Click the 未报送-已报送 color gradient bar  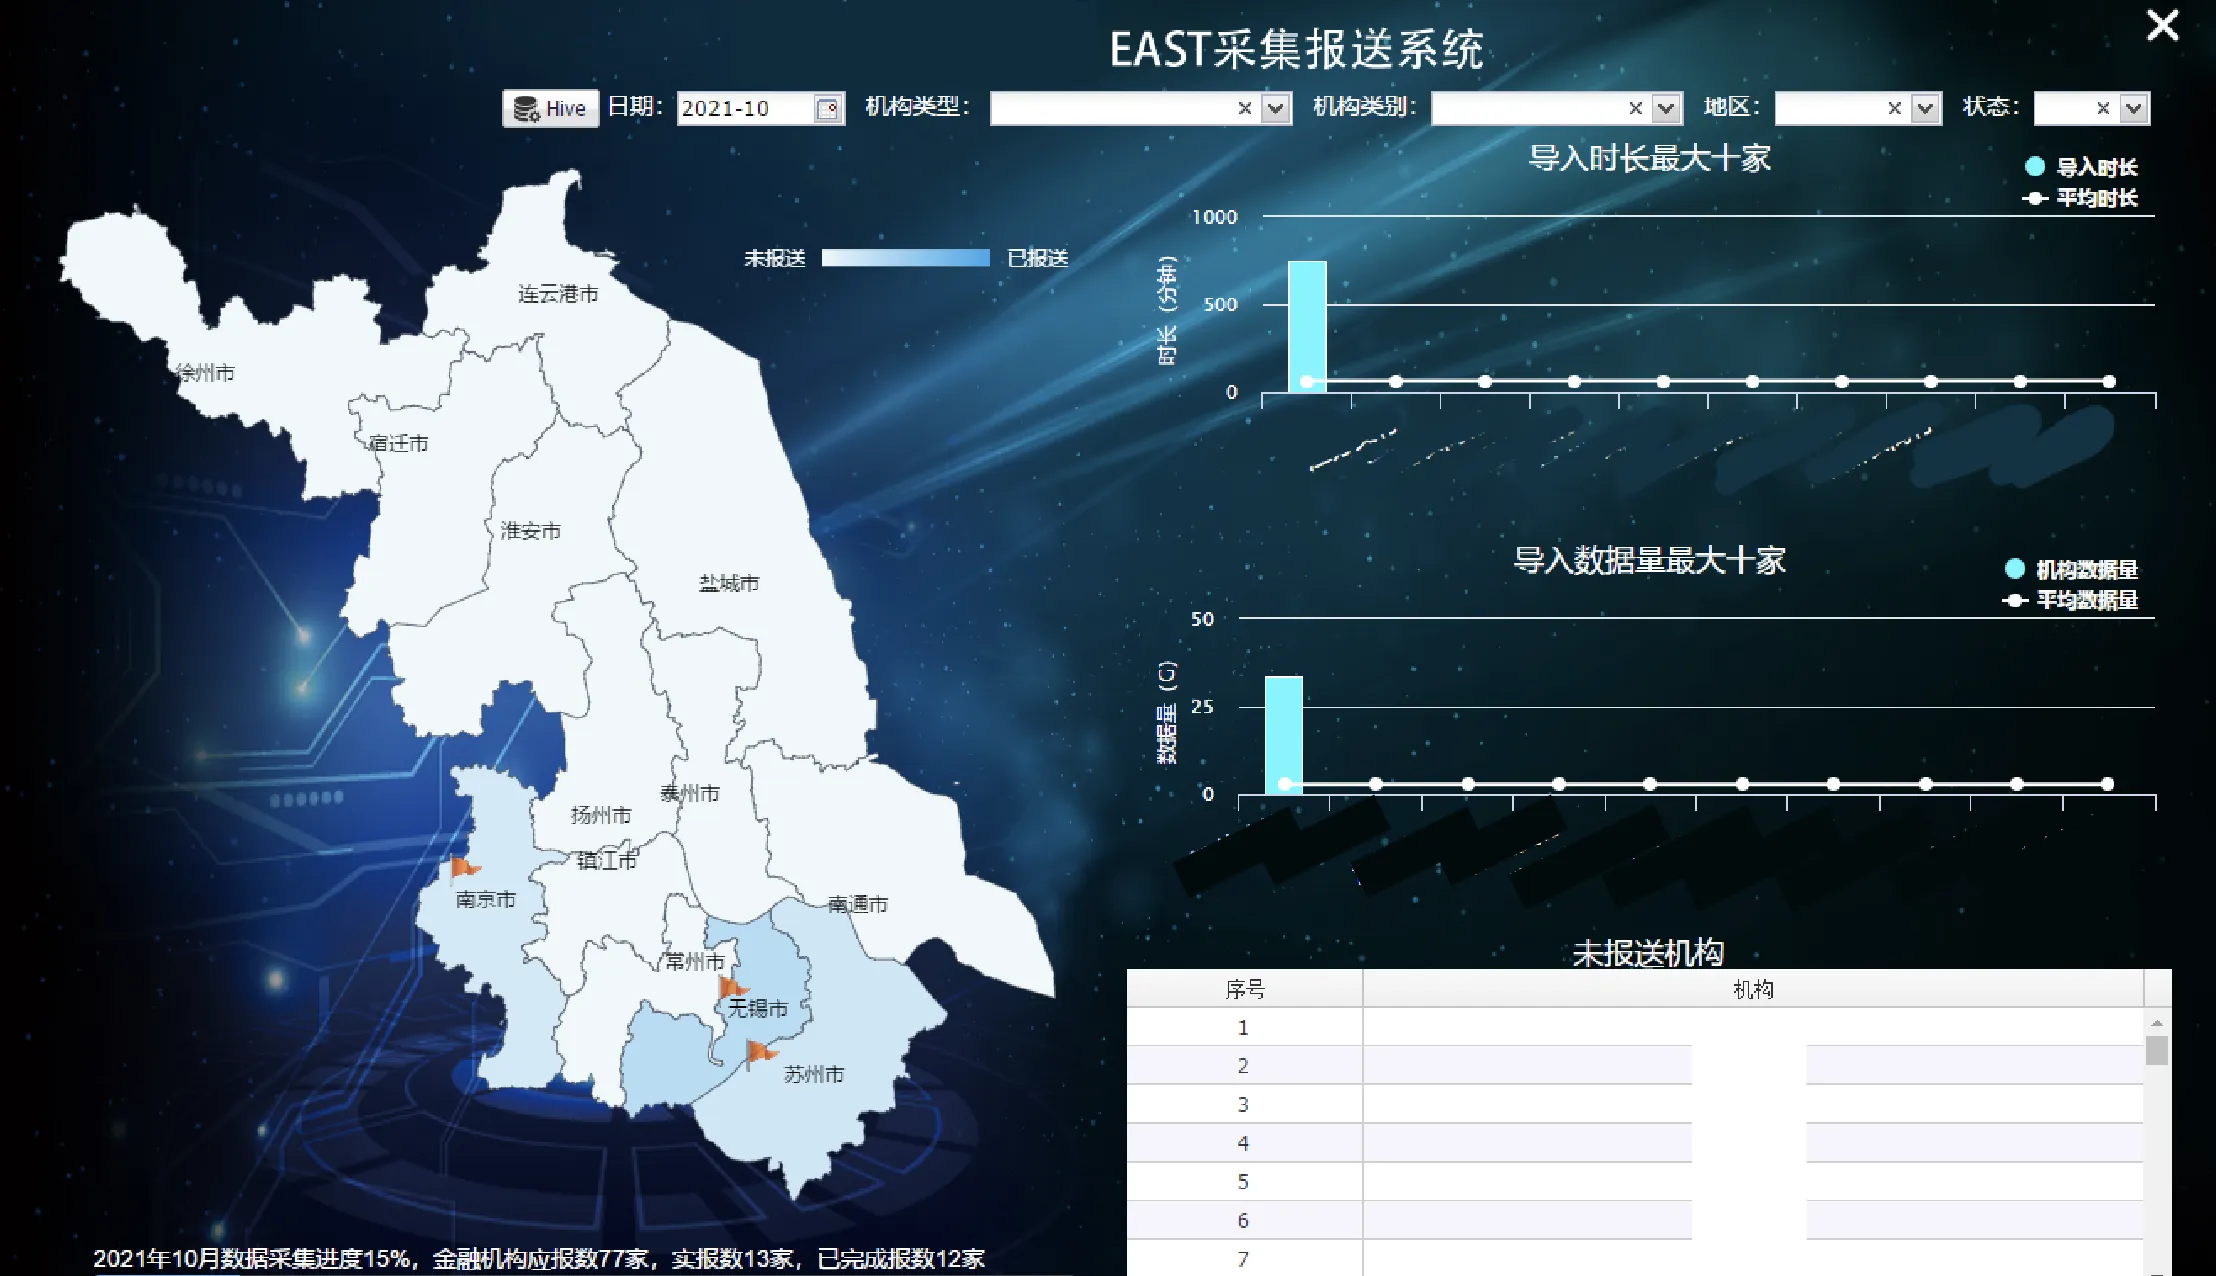tap(905, 258)
